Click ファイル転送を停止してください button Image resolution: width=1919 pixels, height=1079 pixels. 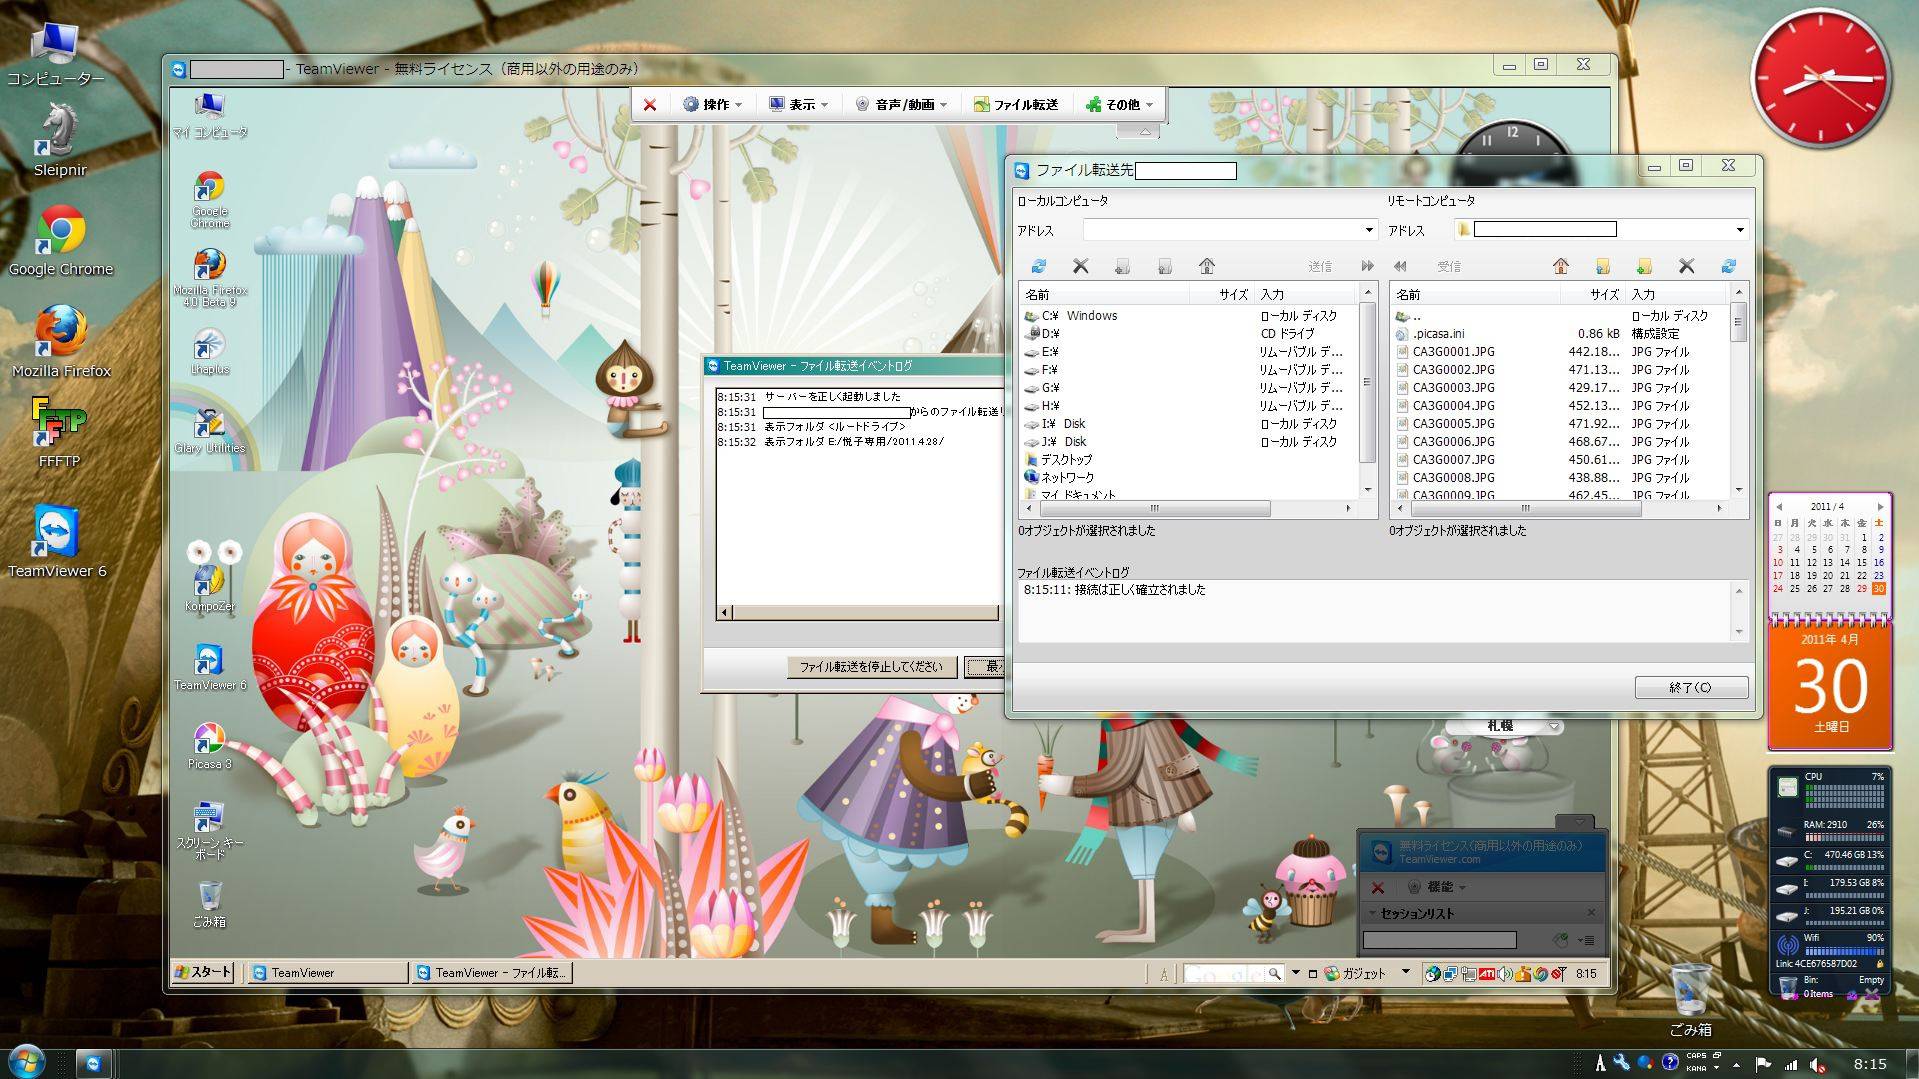(x=871, y=667)
